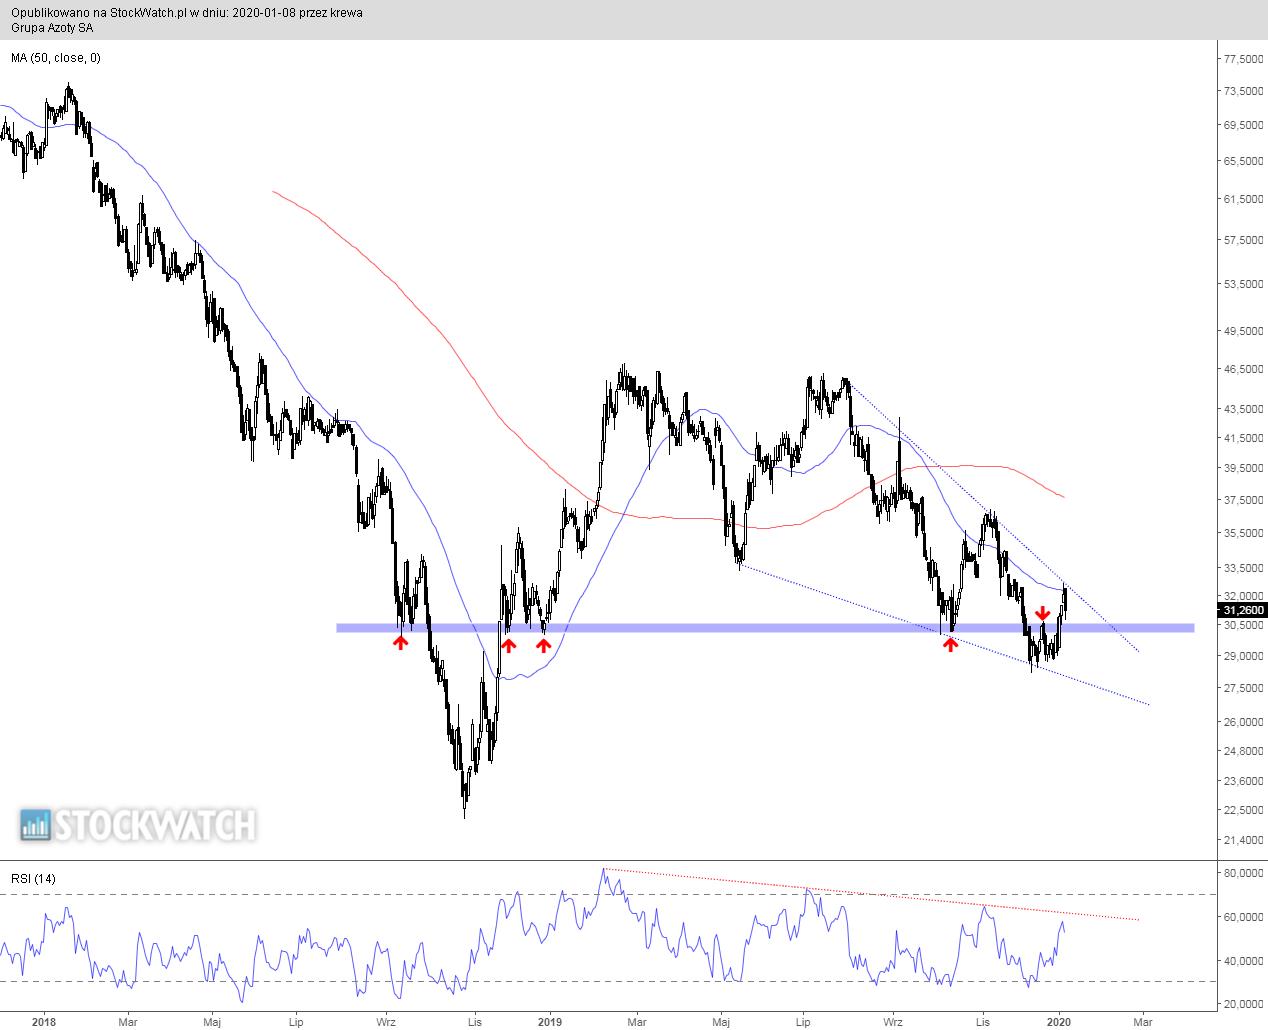Click the 21,4000 price axis label
This screenshot has height=1030, width=1268.
click(1243, 842)
